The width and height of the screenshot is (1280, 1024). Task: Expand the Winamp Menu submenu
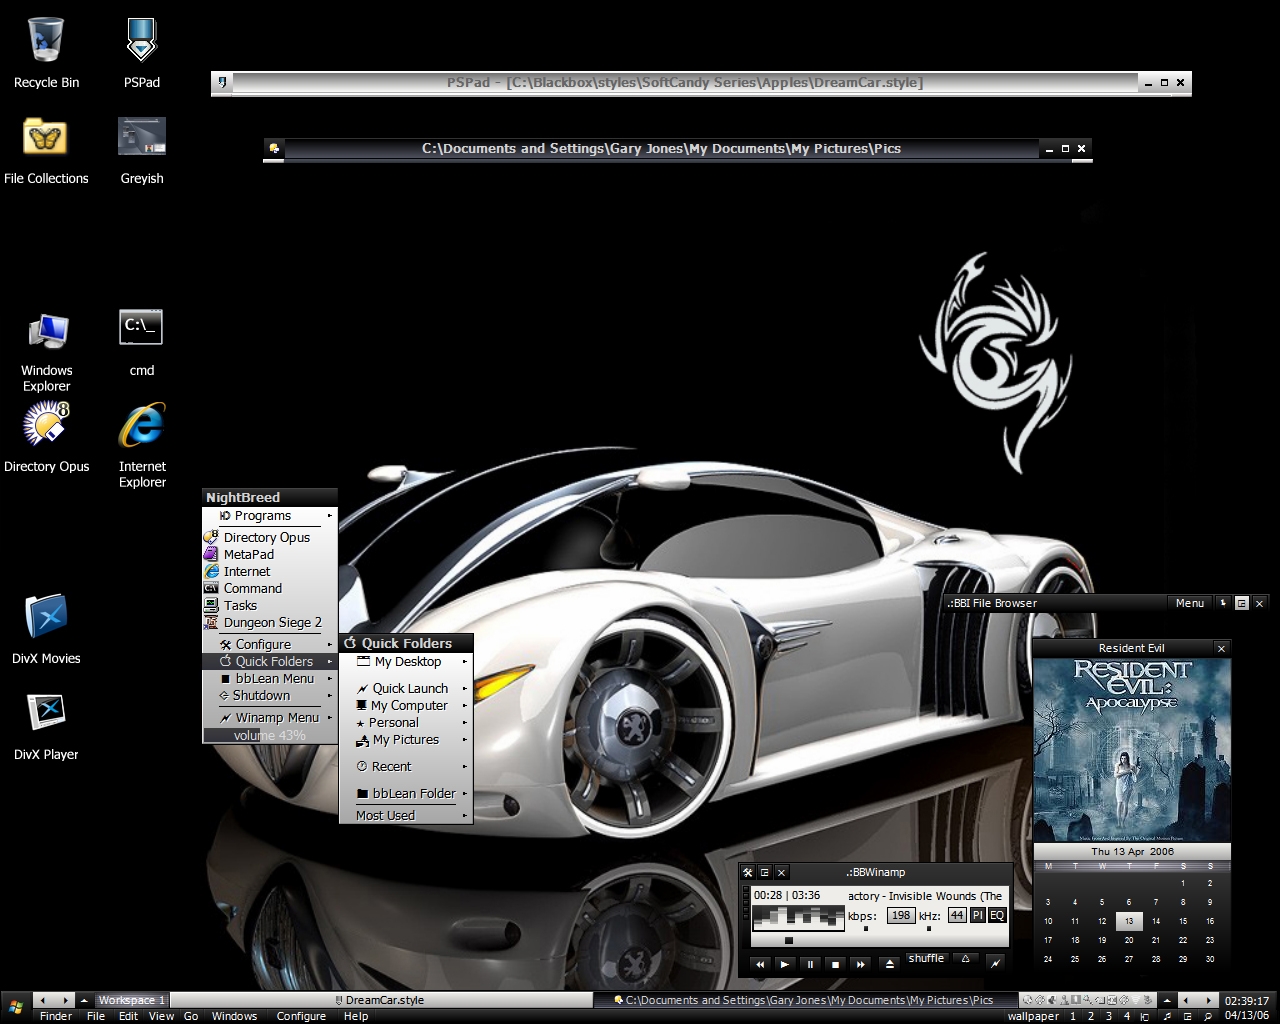pyautogui.click(x=270, y=717)
